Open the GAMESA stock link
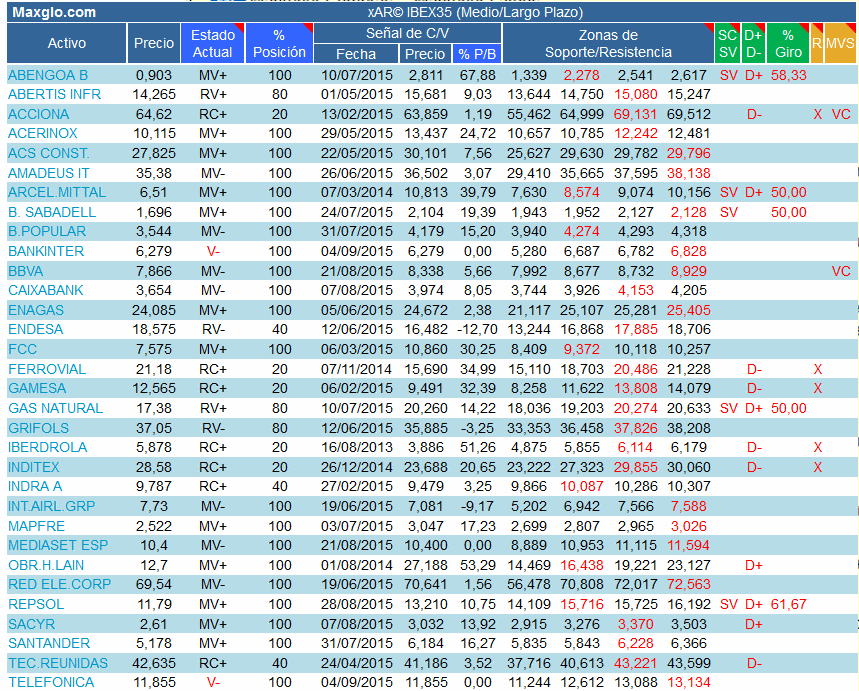Screen dimensions: 859x691 tap(37, 388)
